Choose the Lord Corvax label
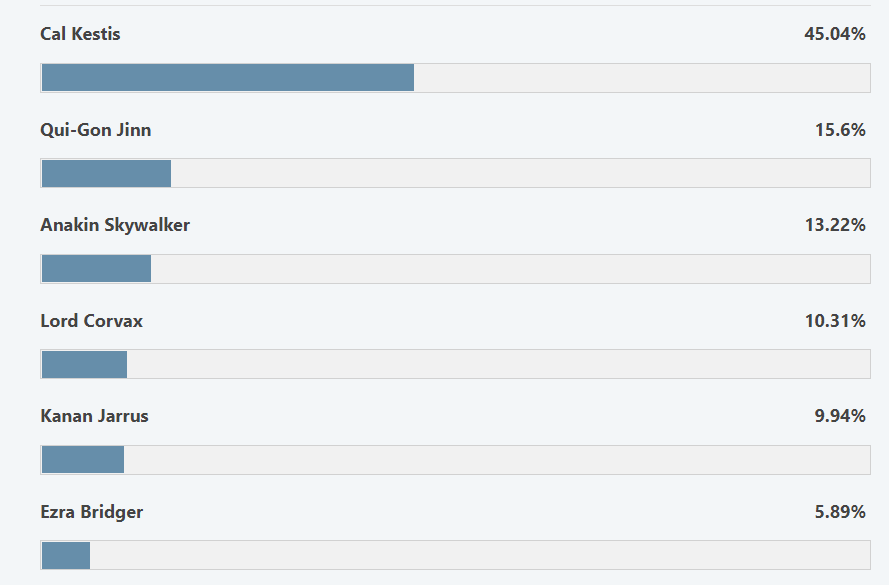Viewport: 889px width, 585px height. pos(91,321)
